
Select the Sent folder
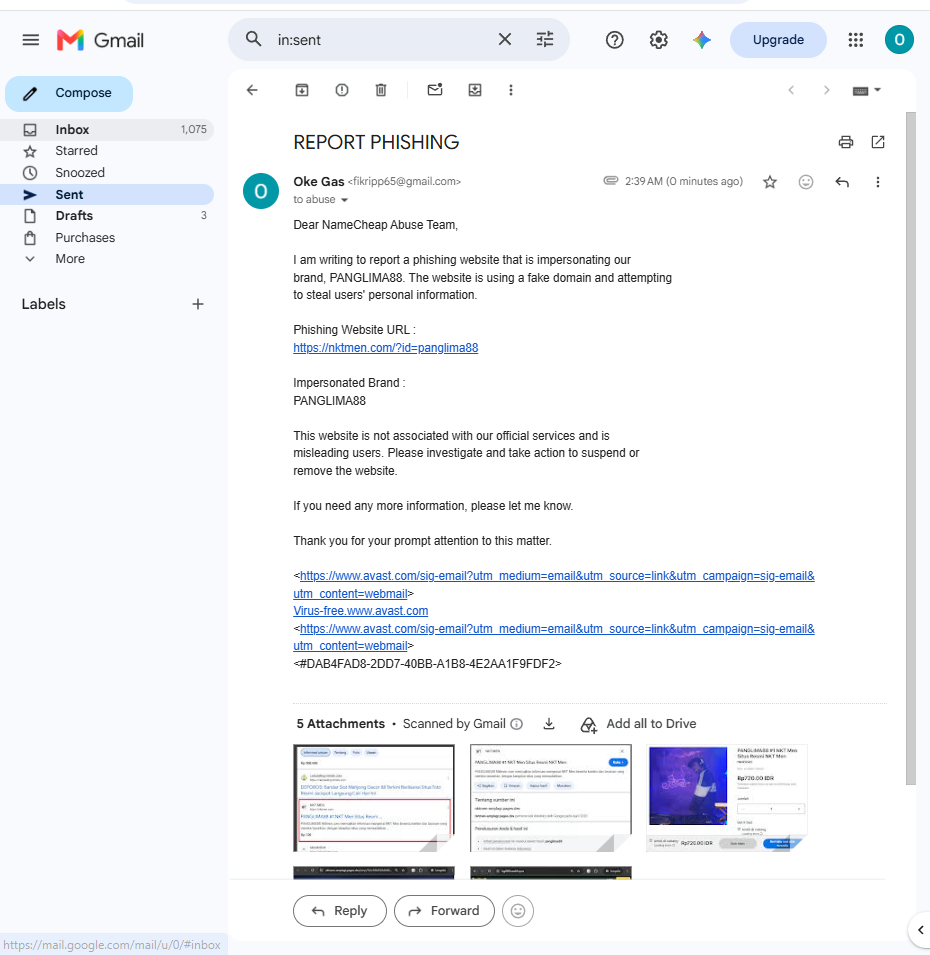point(107,194)
